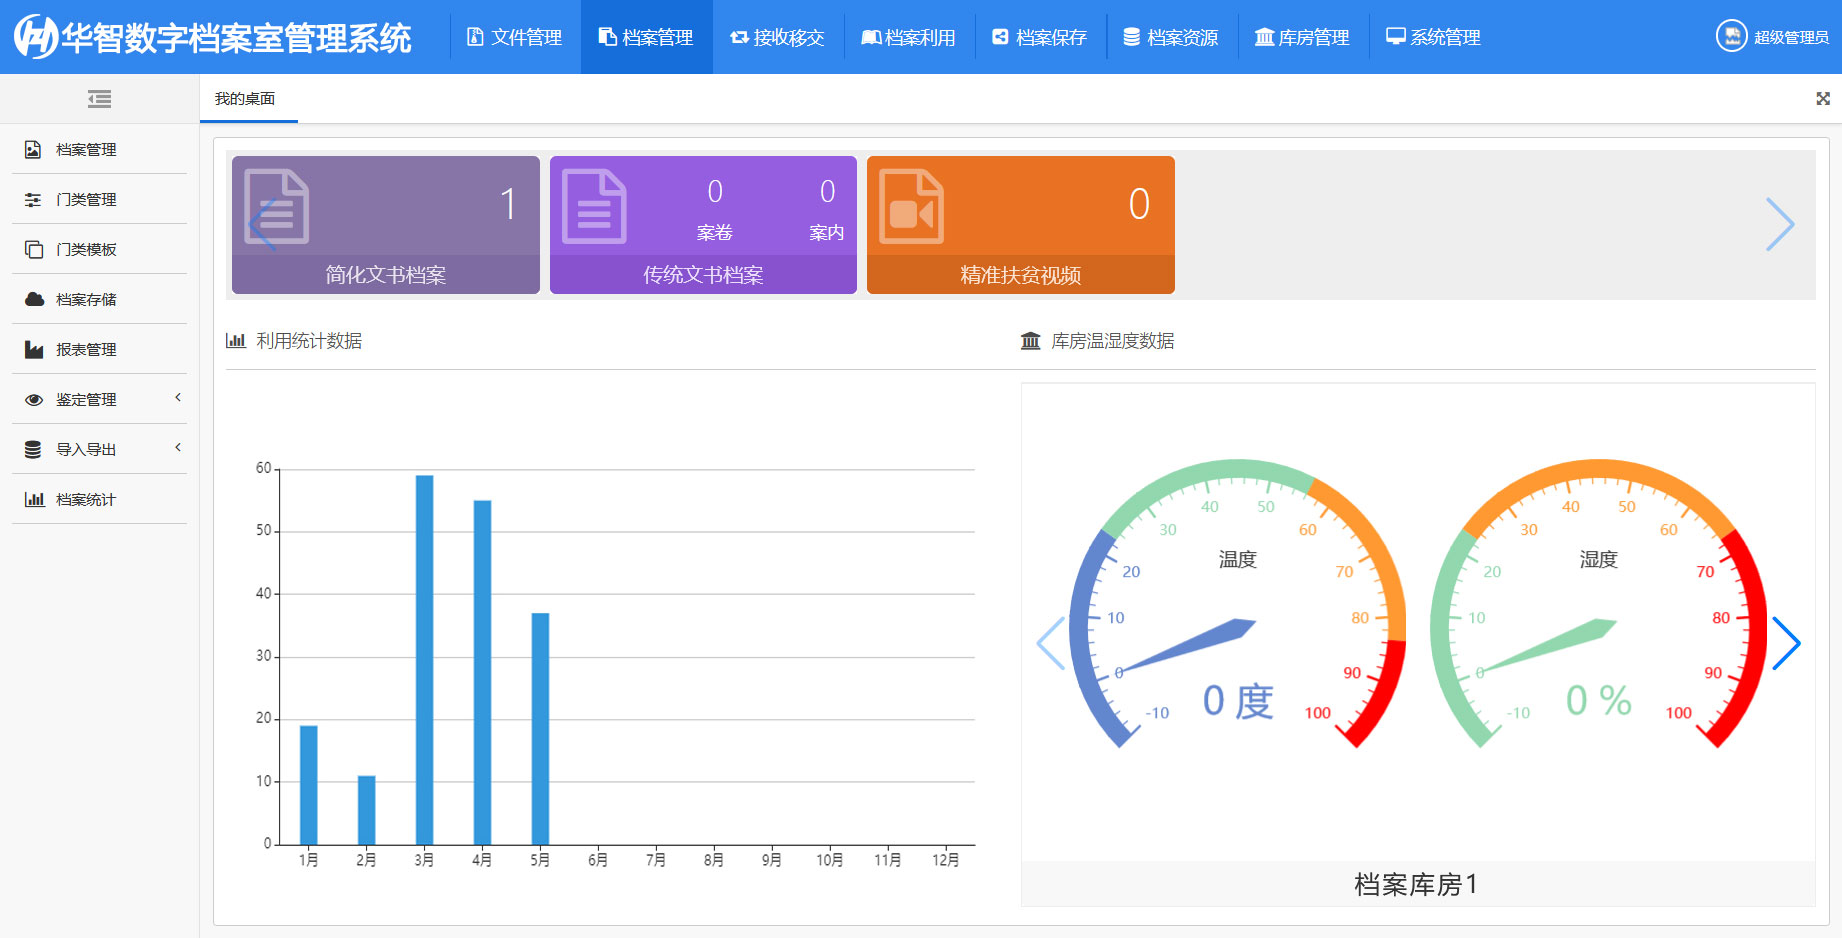The image size is (1842, 938).
Task: Click the 导入导出 database icon
Action: pos(33,449)
